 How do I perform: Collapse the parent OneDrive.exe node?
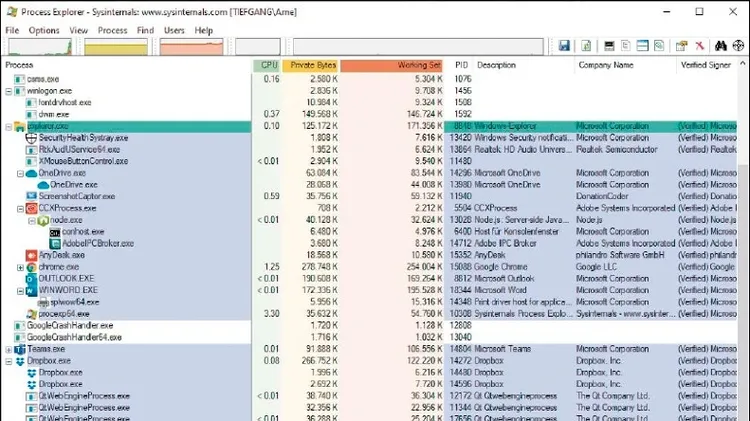pos(21,174)
